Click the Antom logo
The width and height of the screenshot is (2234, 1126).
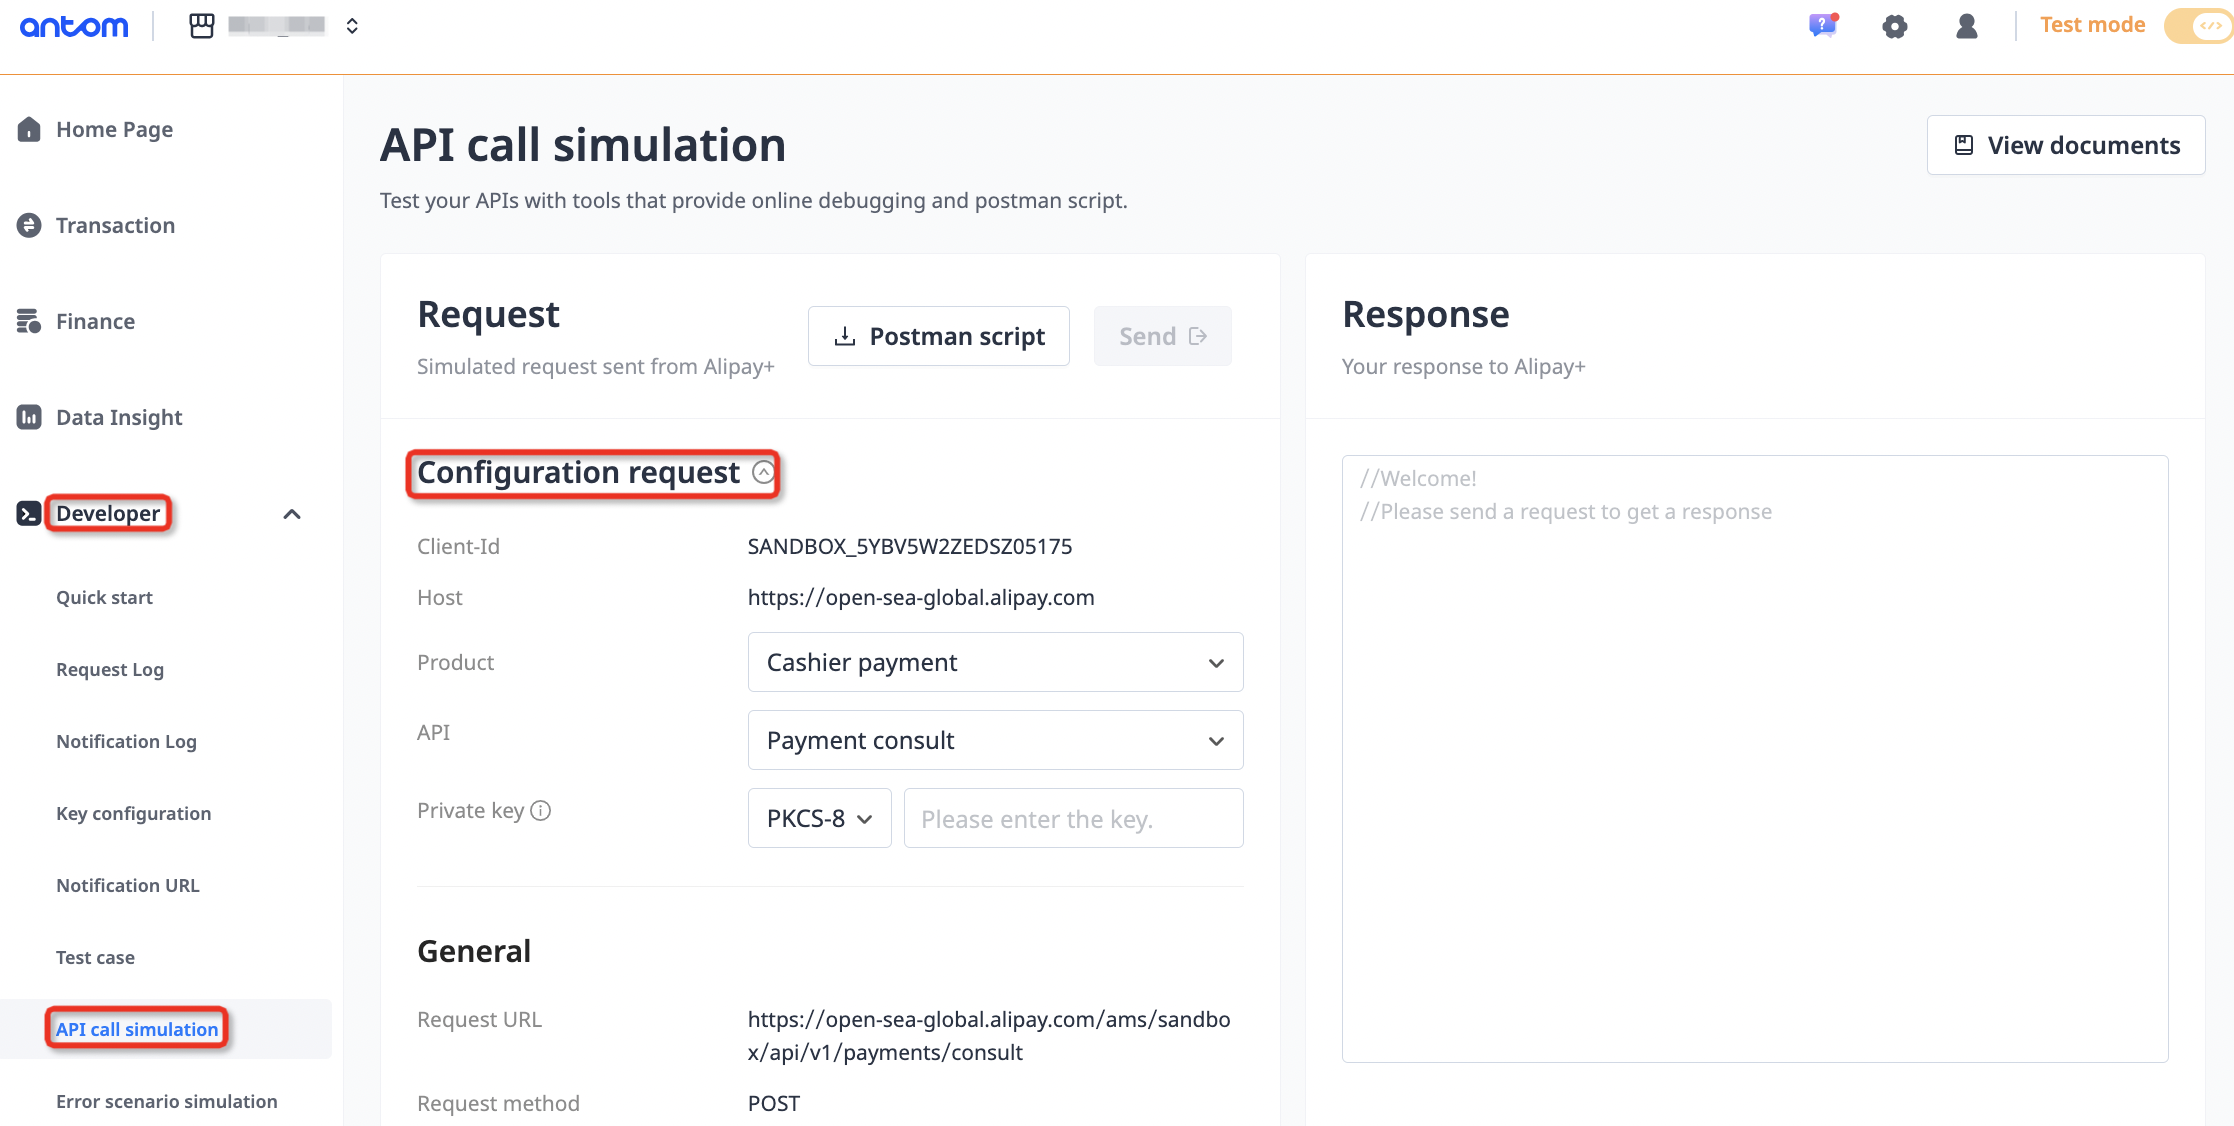(x=75, y=26)
